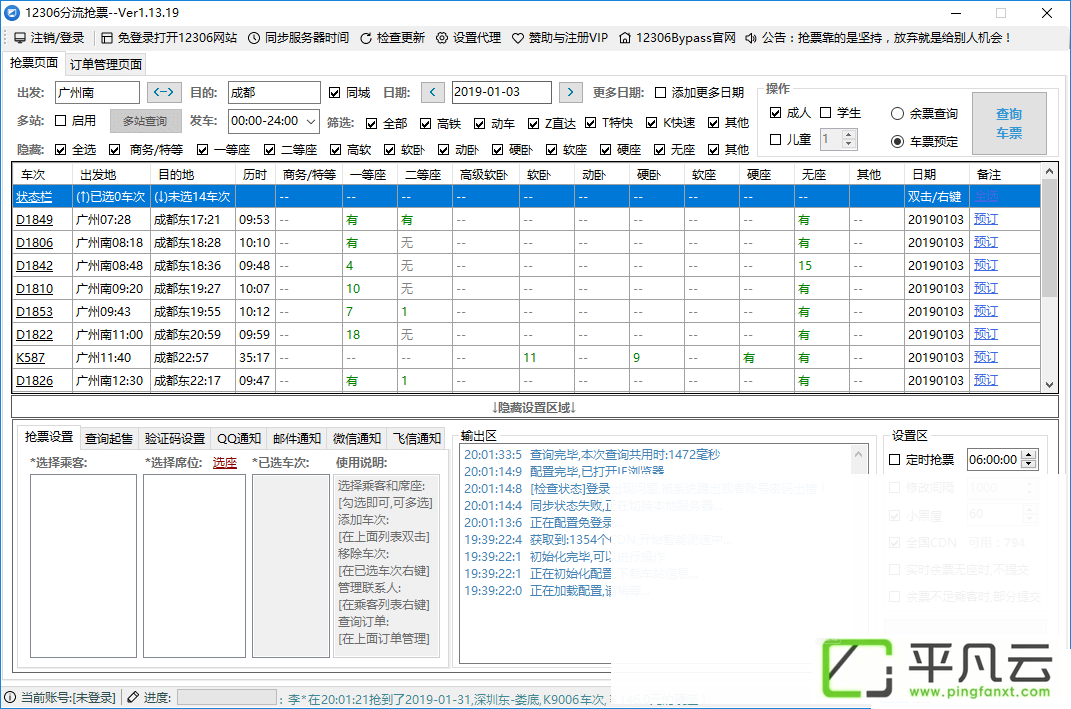
Task: Click the gear icon for 设置代理
Action: [x=442, y=38]
